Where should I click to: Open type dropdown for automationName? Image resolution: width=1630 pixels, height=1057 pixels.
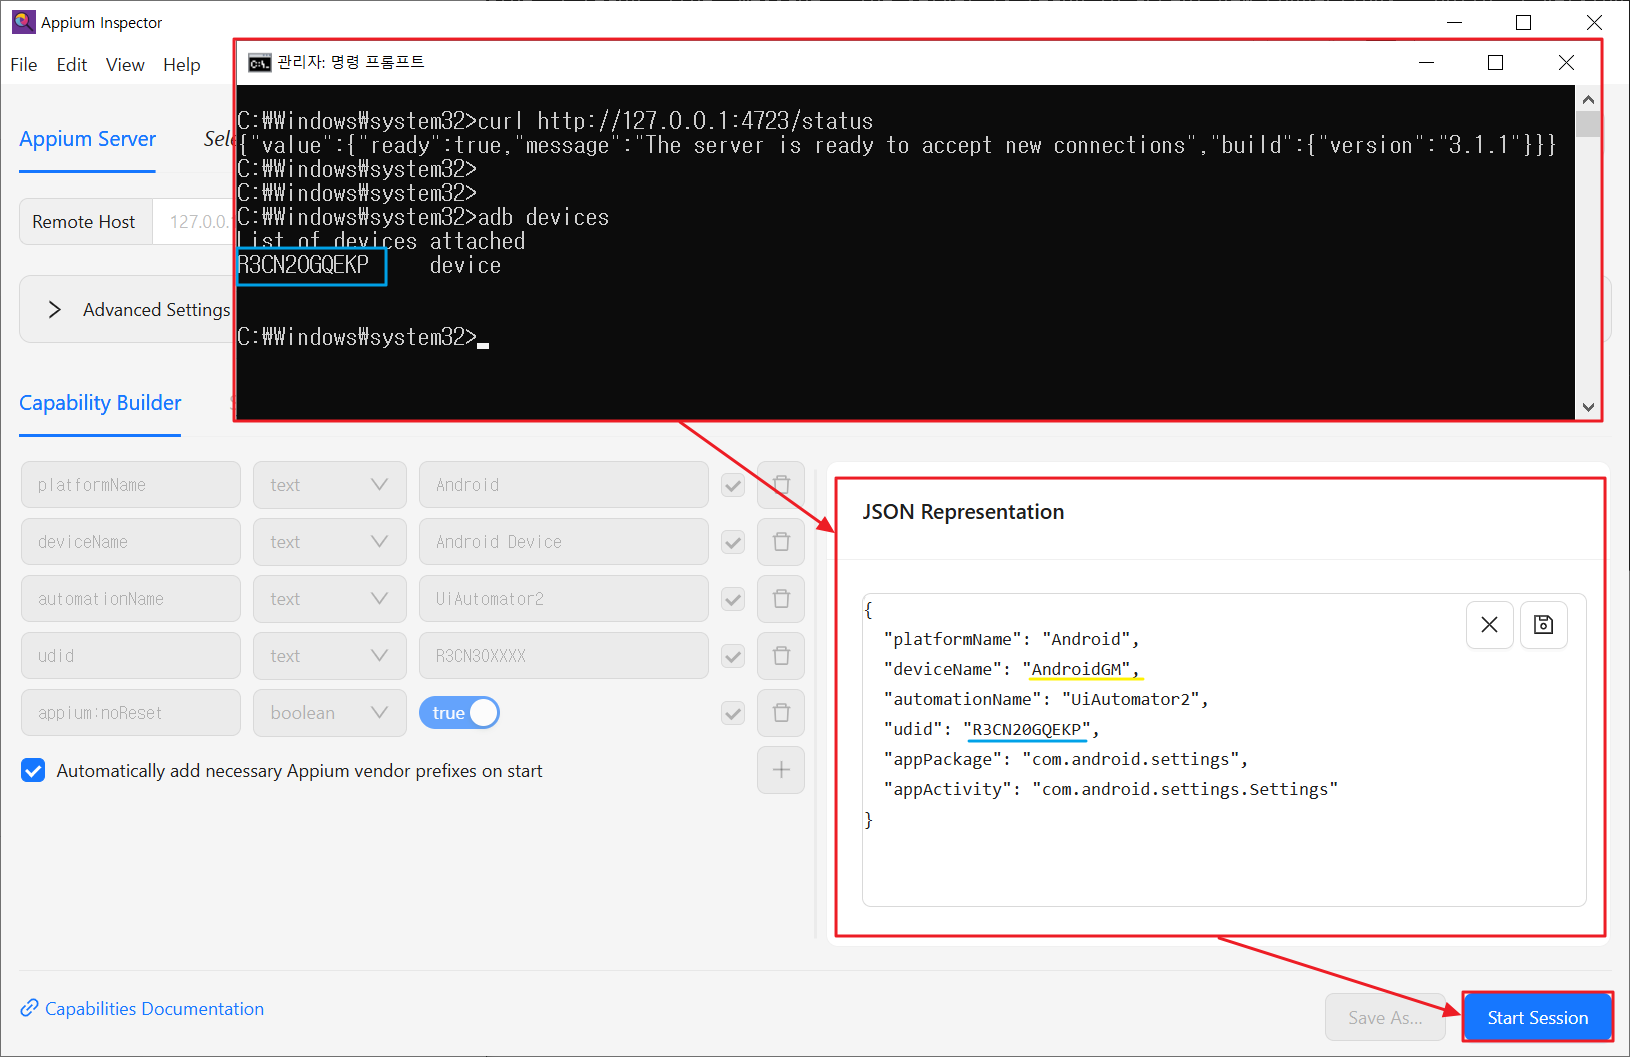coord(329,599)
